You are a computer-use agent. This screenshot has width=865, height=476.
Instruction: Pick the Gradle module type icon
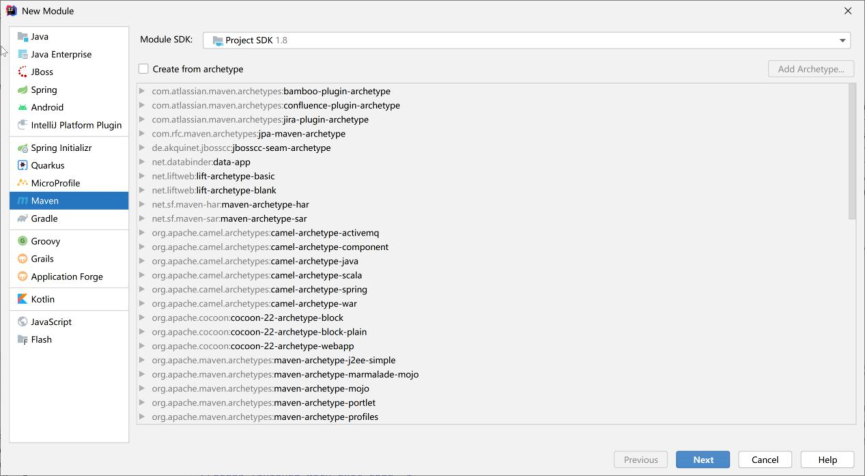tap(22, 218)
